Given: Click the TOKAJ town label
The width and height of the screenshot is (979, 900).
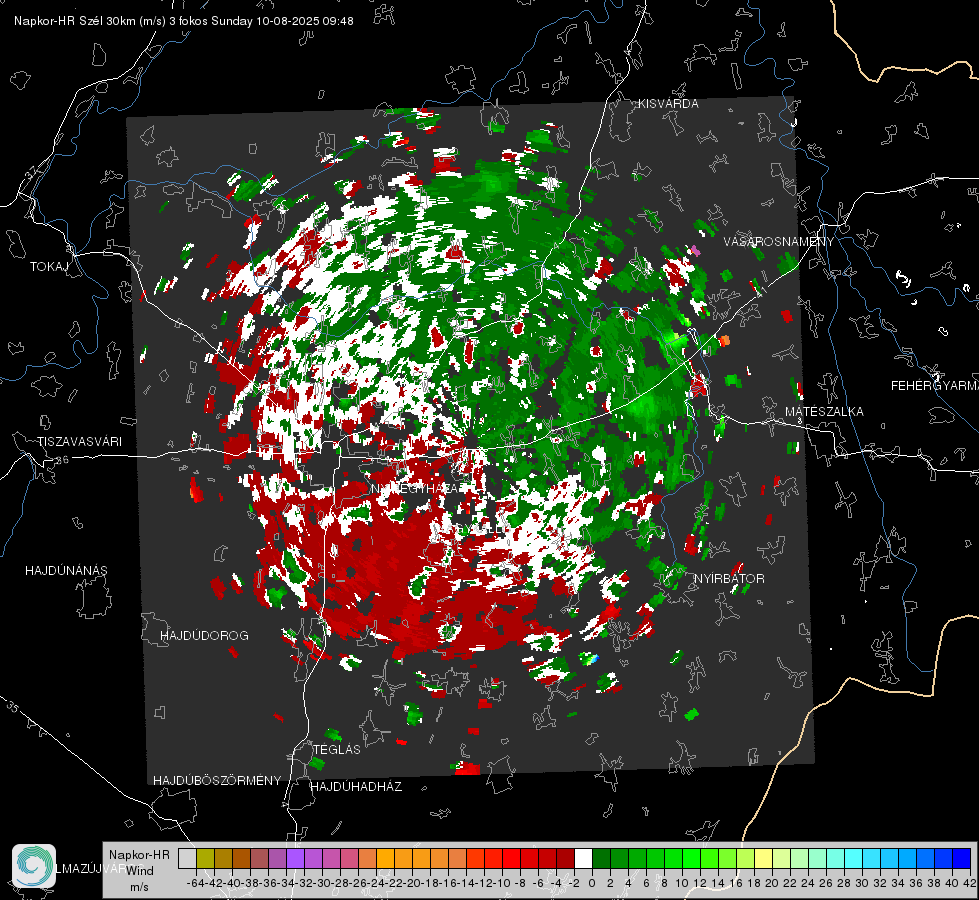Looking at the screenshot, I should (49, 267).
